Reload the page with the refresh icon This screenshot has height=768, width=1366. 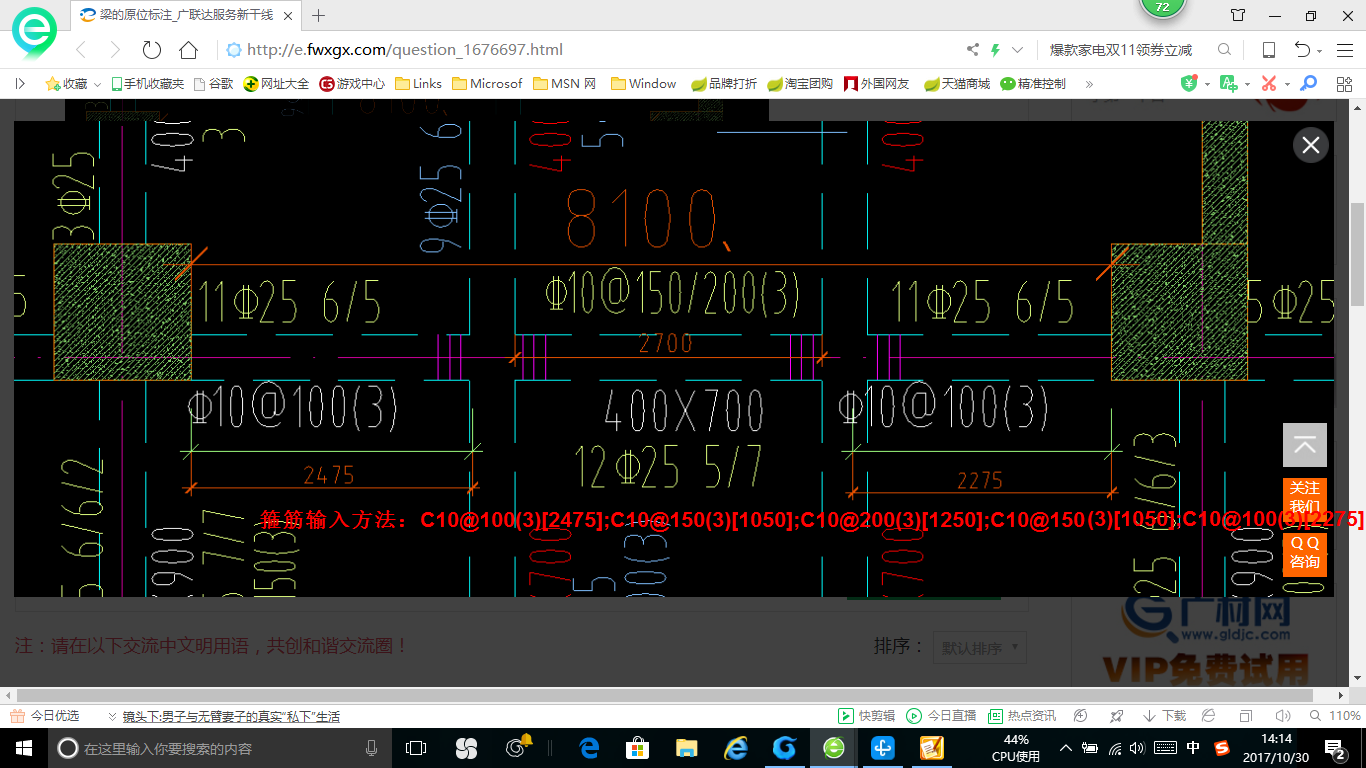152,50
